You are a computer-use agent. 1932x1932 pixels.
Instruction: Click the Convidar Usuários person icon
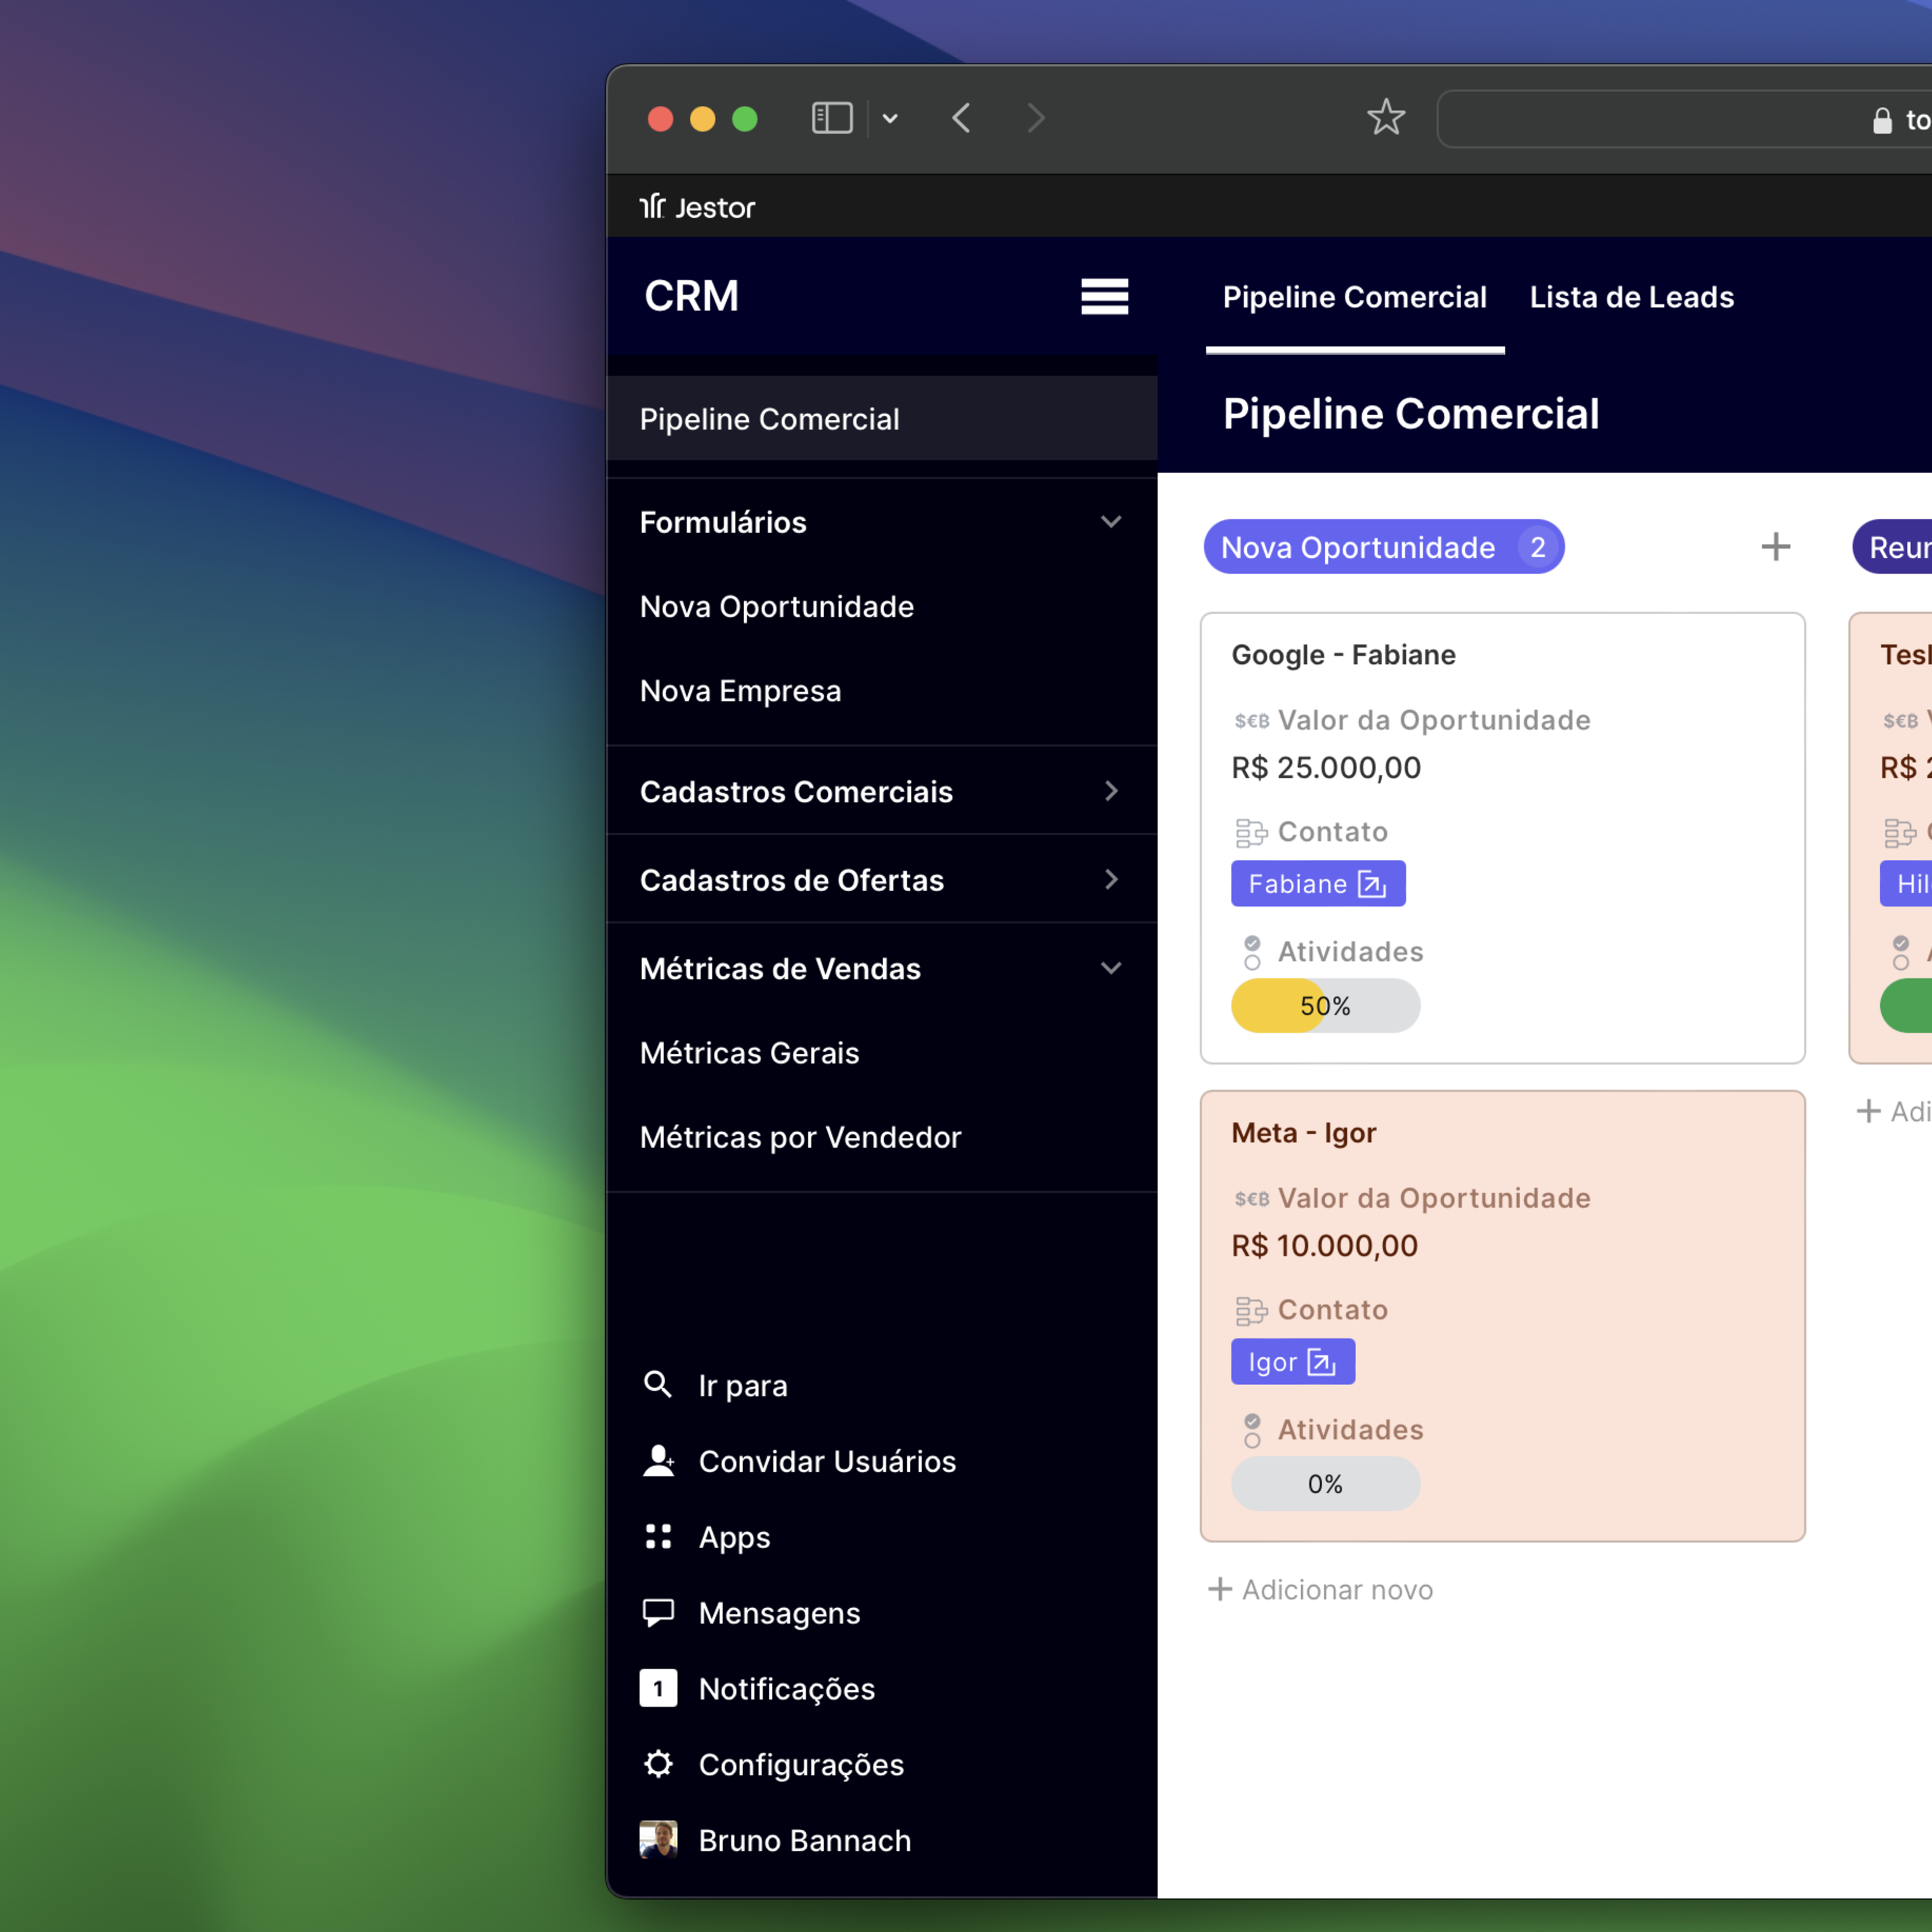click(658, 1461)
